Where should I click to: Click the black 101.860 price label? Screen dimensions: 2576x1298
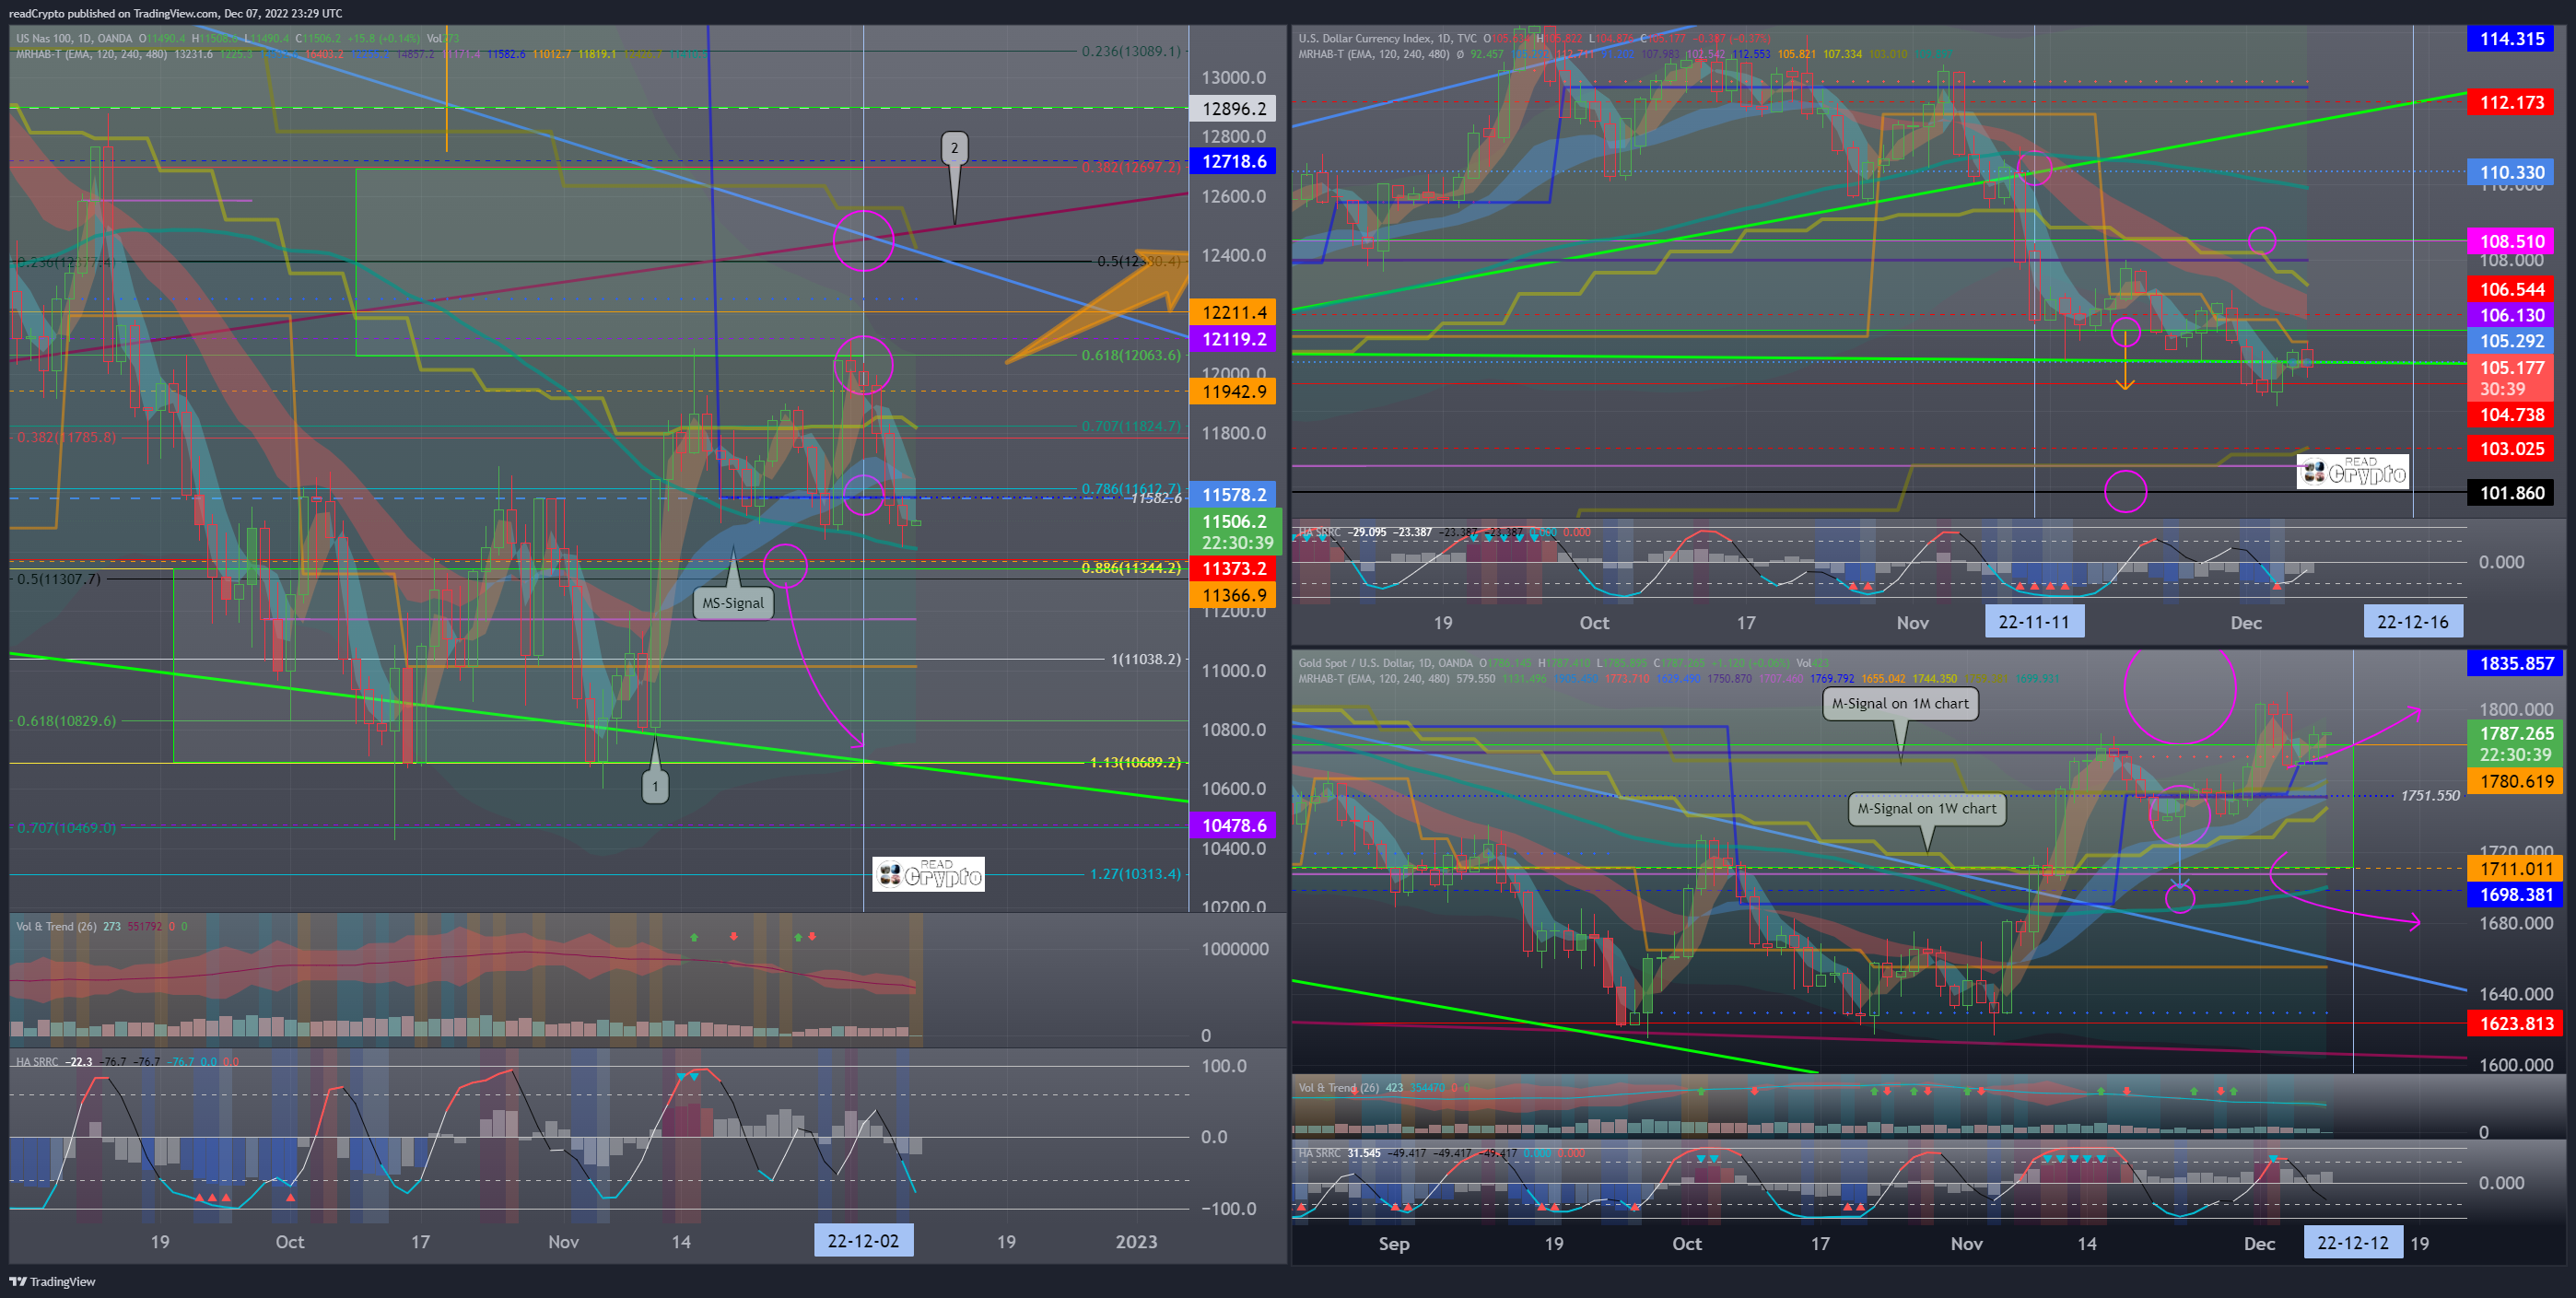click(2511, 493)
